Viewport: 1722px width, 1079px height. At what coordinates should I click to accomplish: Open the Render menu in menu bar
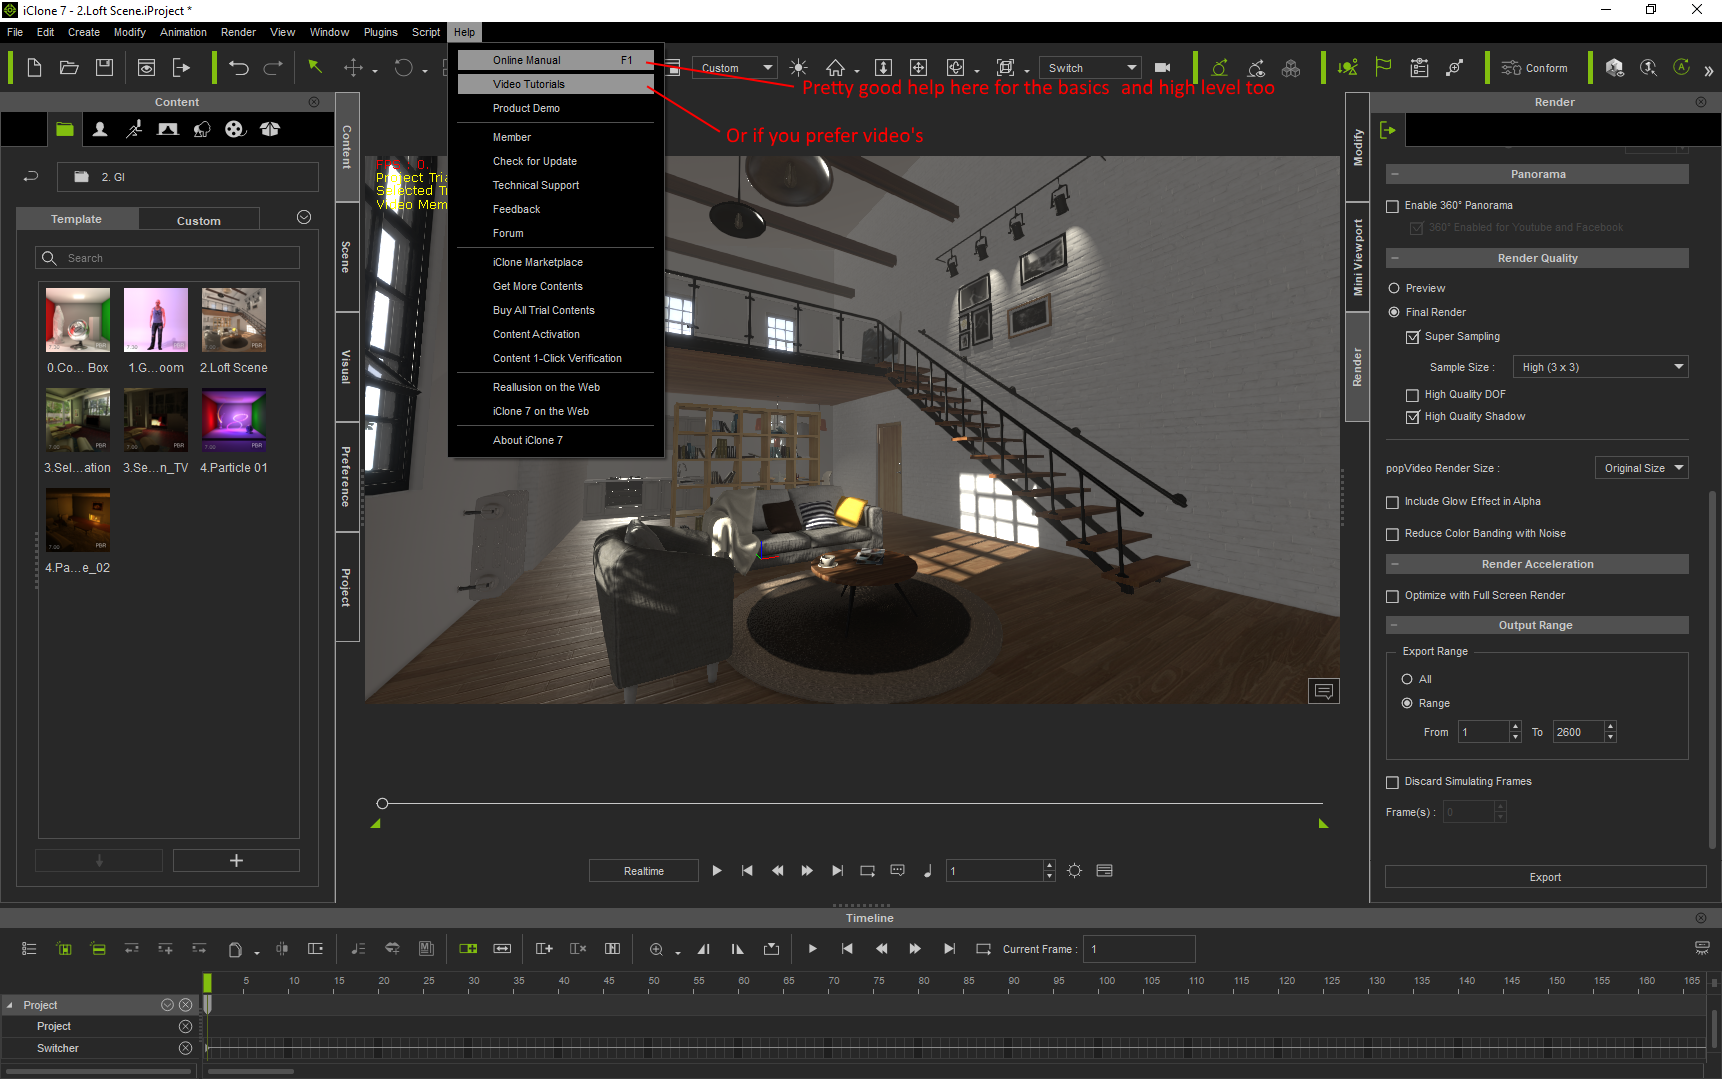point(238,32)
